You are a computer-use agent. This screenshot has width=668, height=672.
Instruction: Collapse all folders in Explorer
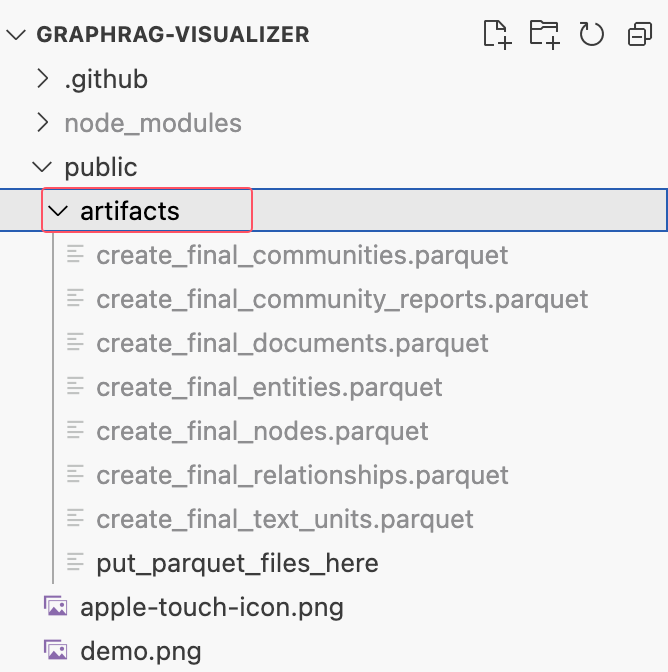(639, 34)
